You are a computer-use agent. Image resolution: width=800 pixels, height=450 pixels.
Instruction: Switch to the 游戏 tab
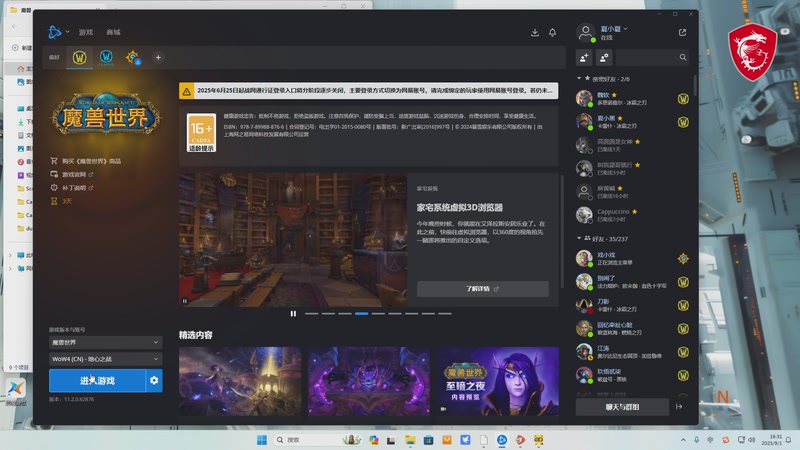tap(86, 32)
